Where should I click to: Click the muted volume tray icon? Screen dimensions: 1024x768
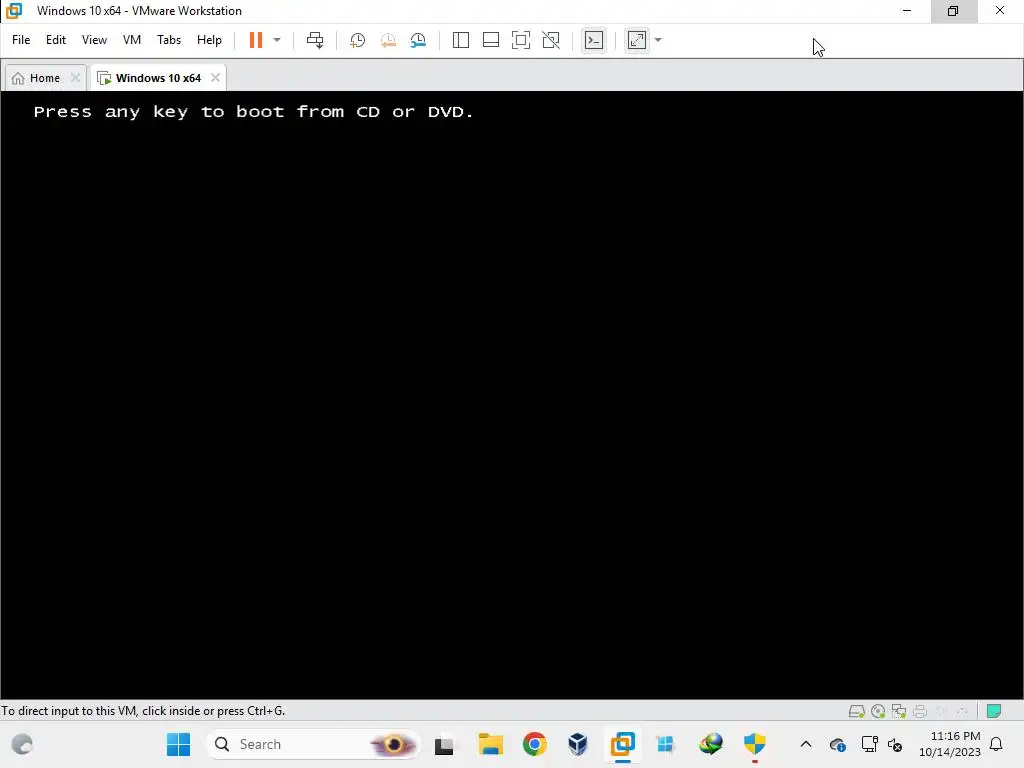pyautogui.click(x=895, y=745)
